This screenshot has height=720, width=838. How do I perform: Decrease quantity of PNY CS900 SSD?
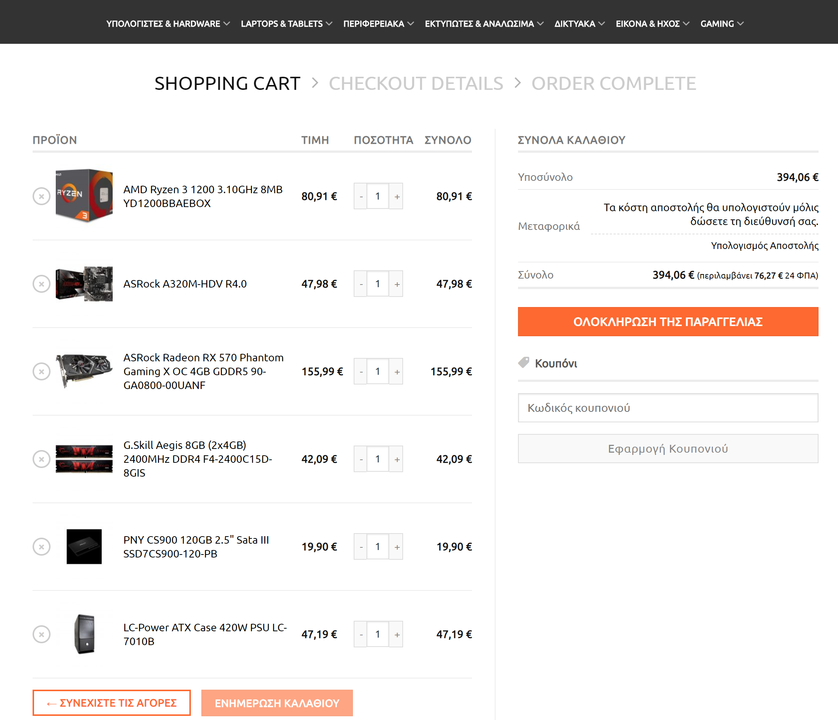coord(361,547)
